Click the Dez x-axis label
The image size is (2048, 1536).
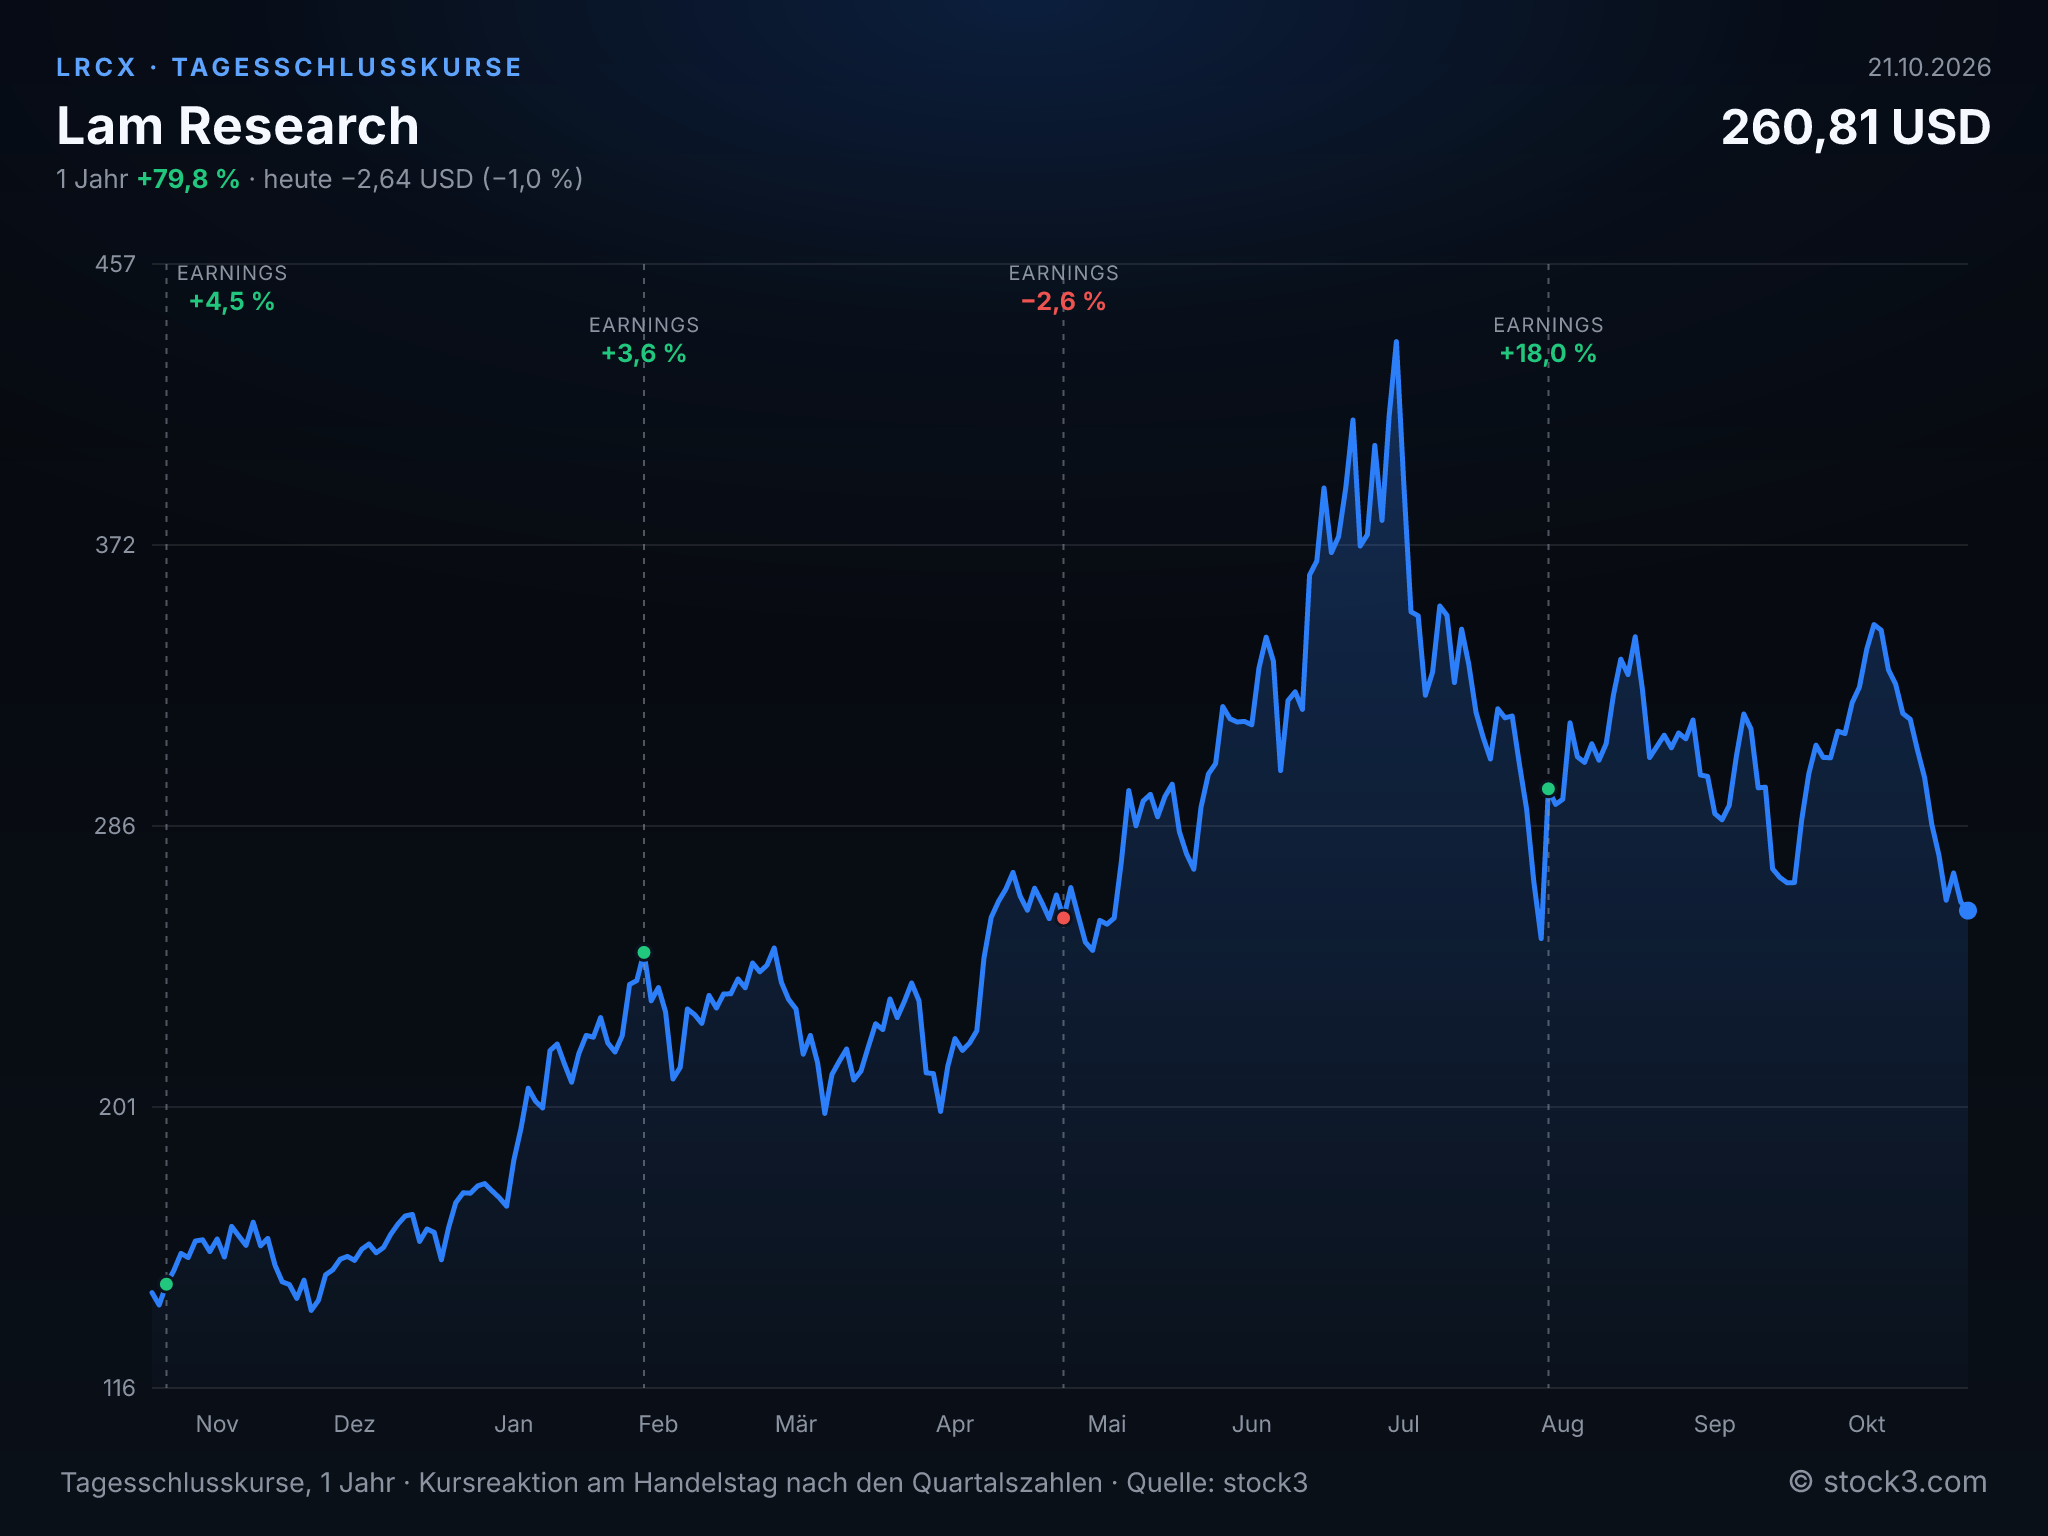tap(354, 1424)
